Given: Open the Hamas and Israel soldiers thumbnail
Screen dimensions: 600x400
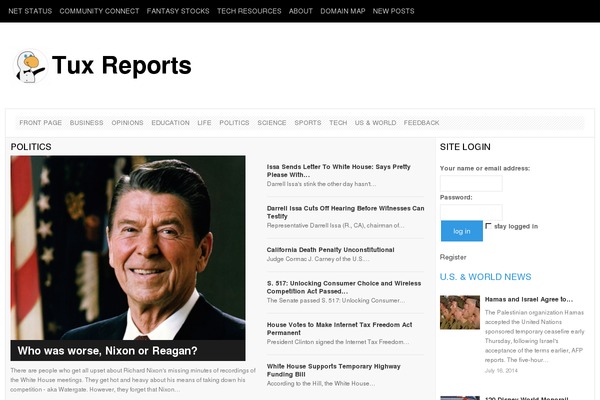Looking at the screenshot, I should pyautogui.click(x=460, y=312).
